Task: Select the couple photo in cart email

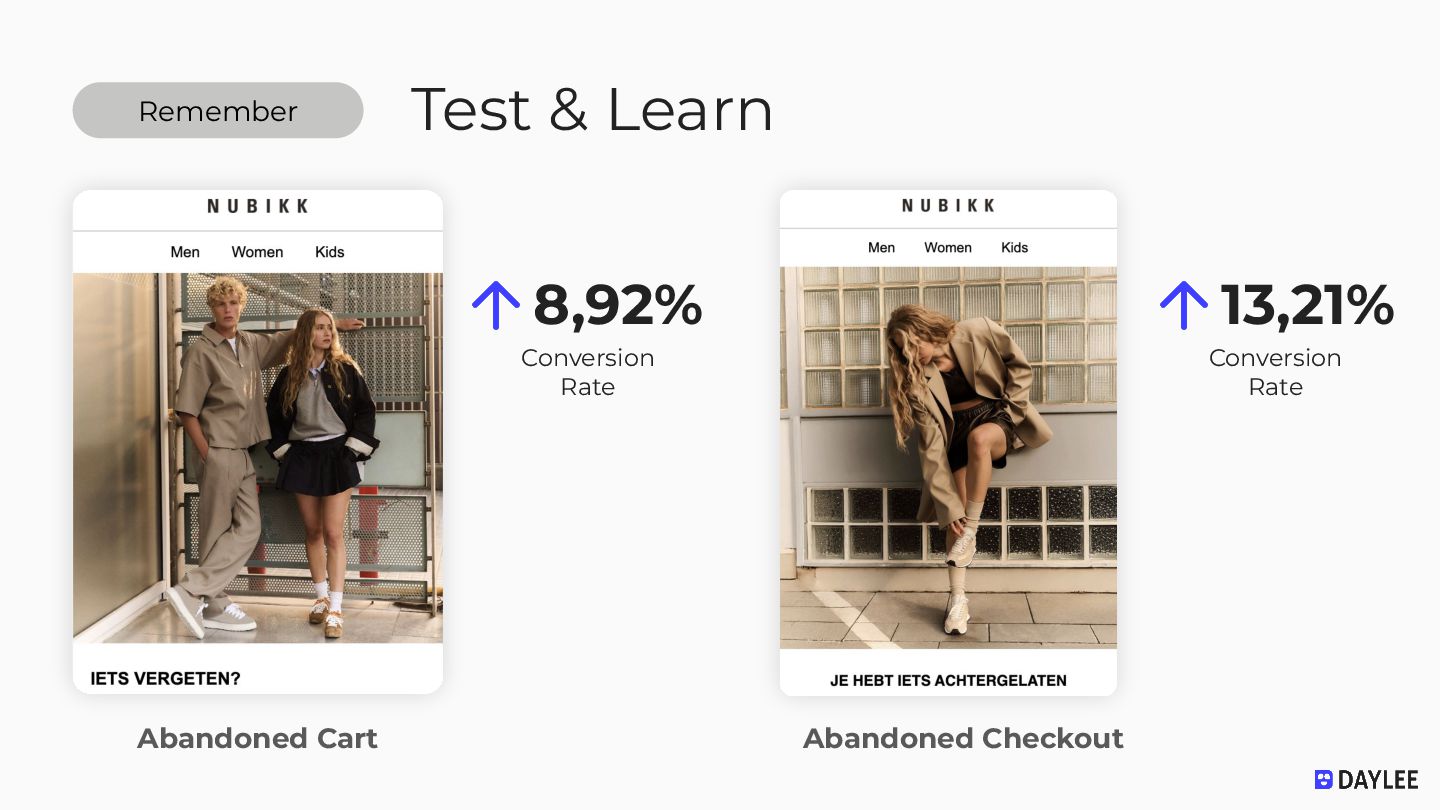Action: coord(258,458)
